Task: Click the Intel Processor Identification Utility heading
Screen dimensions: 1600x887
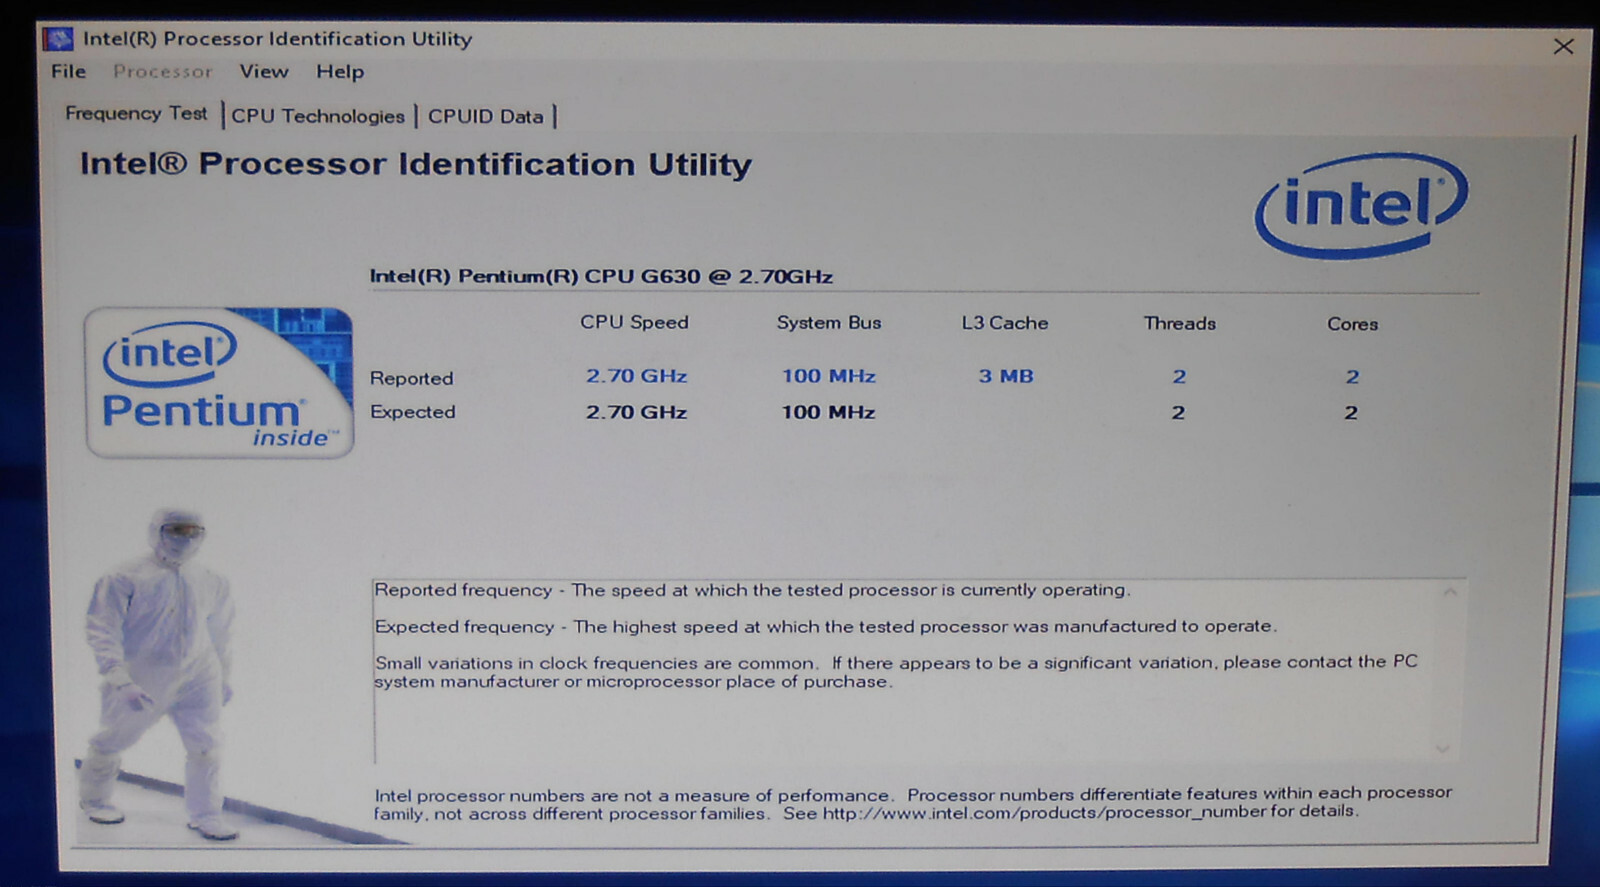Action: 416,164
